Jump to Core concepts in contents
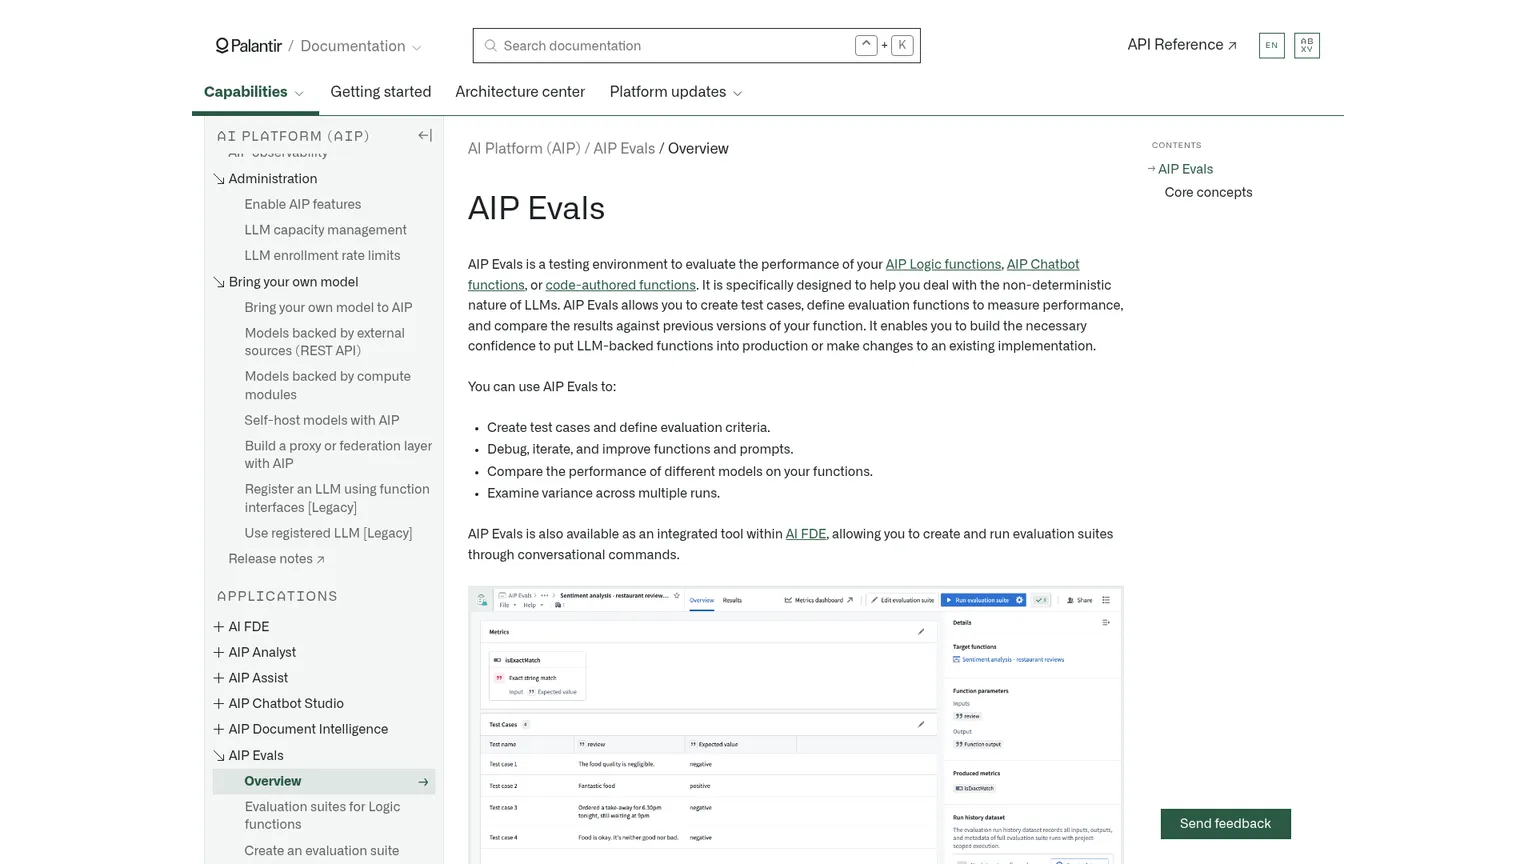 point(1208,193)
